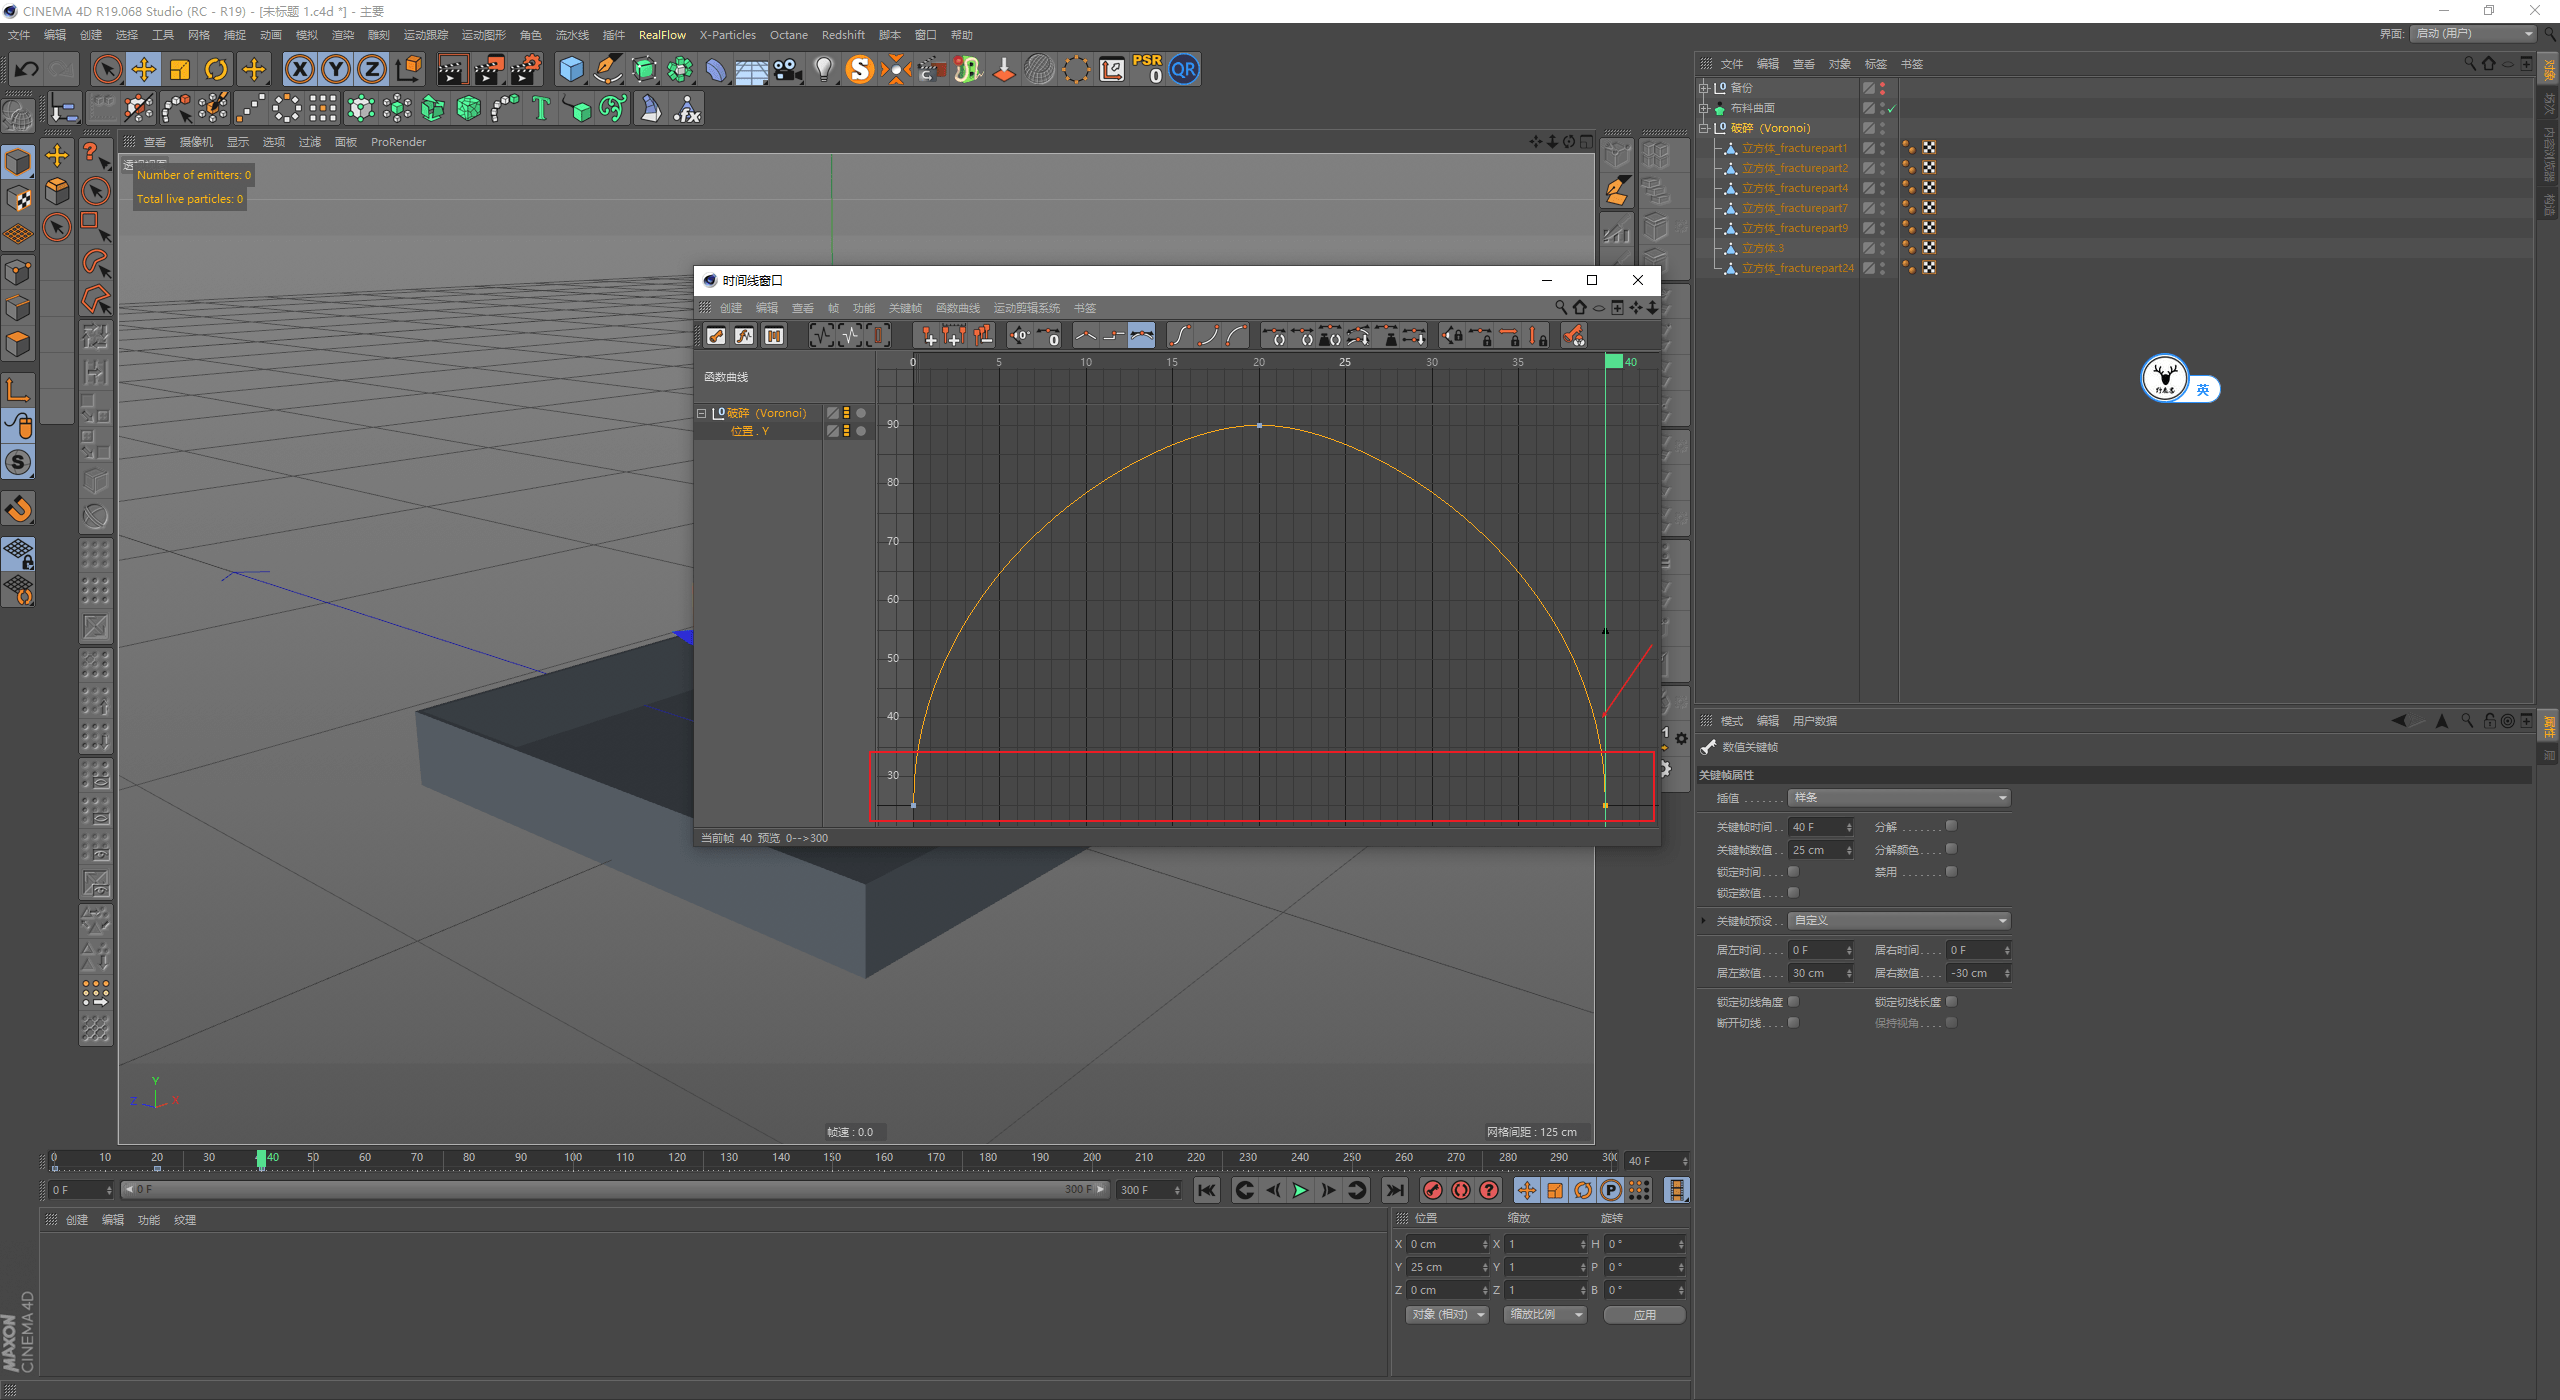Open the 函数曲线 menu in timeline window
The width and height of the screenshot is (2560, 1400).
pos(957,308)
